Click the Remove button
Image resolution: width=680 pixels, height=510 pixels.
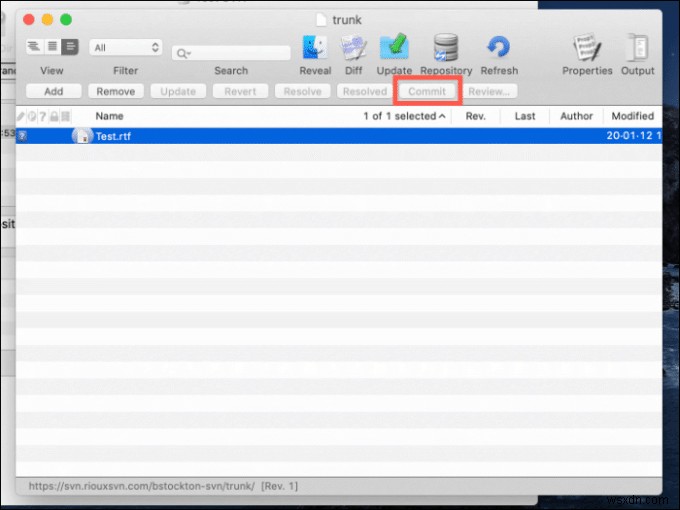tap(116, 92)
